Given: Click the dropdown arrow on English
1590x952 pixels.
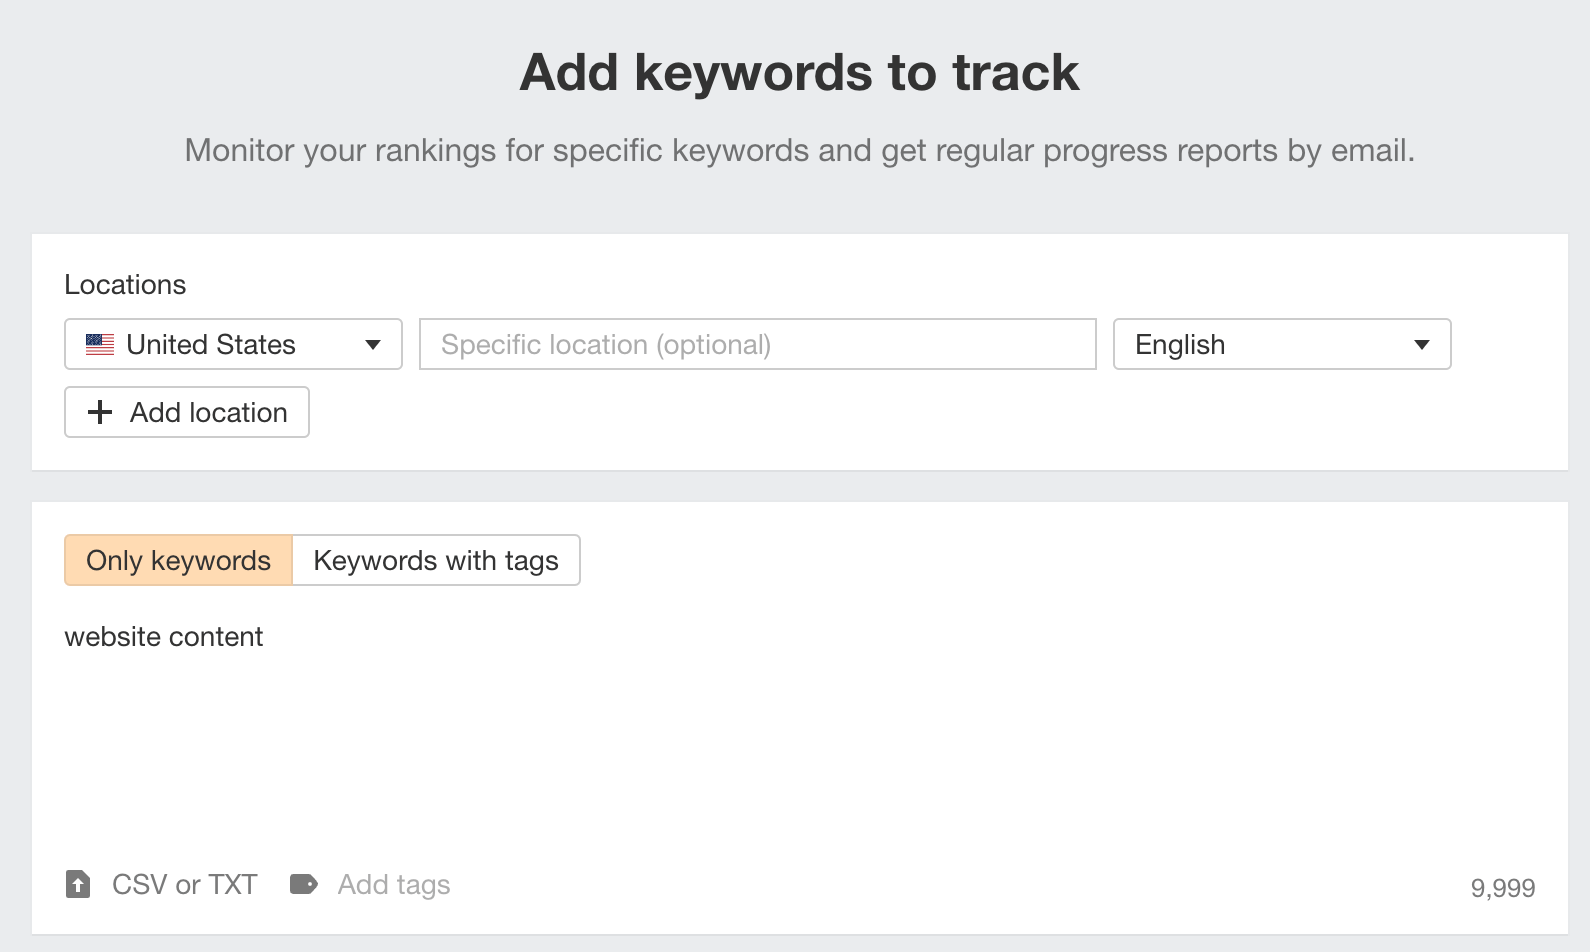Looking at the screenshot, I should pyautogui.click(x=1424, y=344).
